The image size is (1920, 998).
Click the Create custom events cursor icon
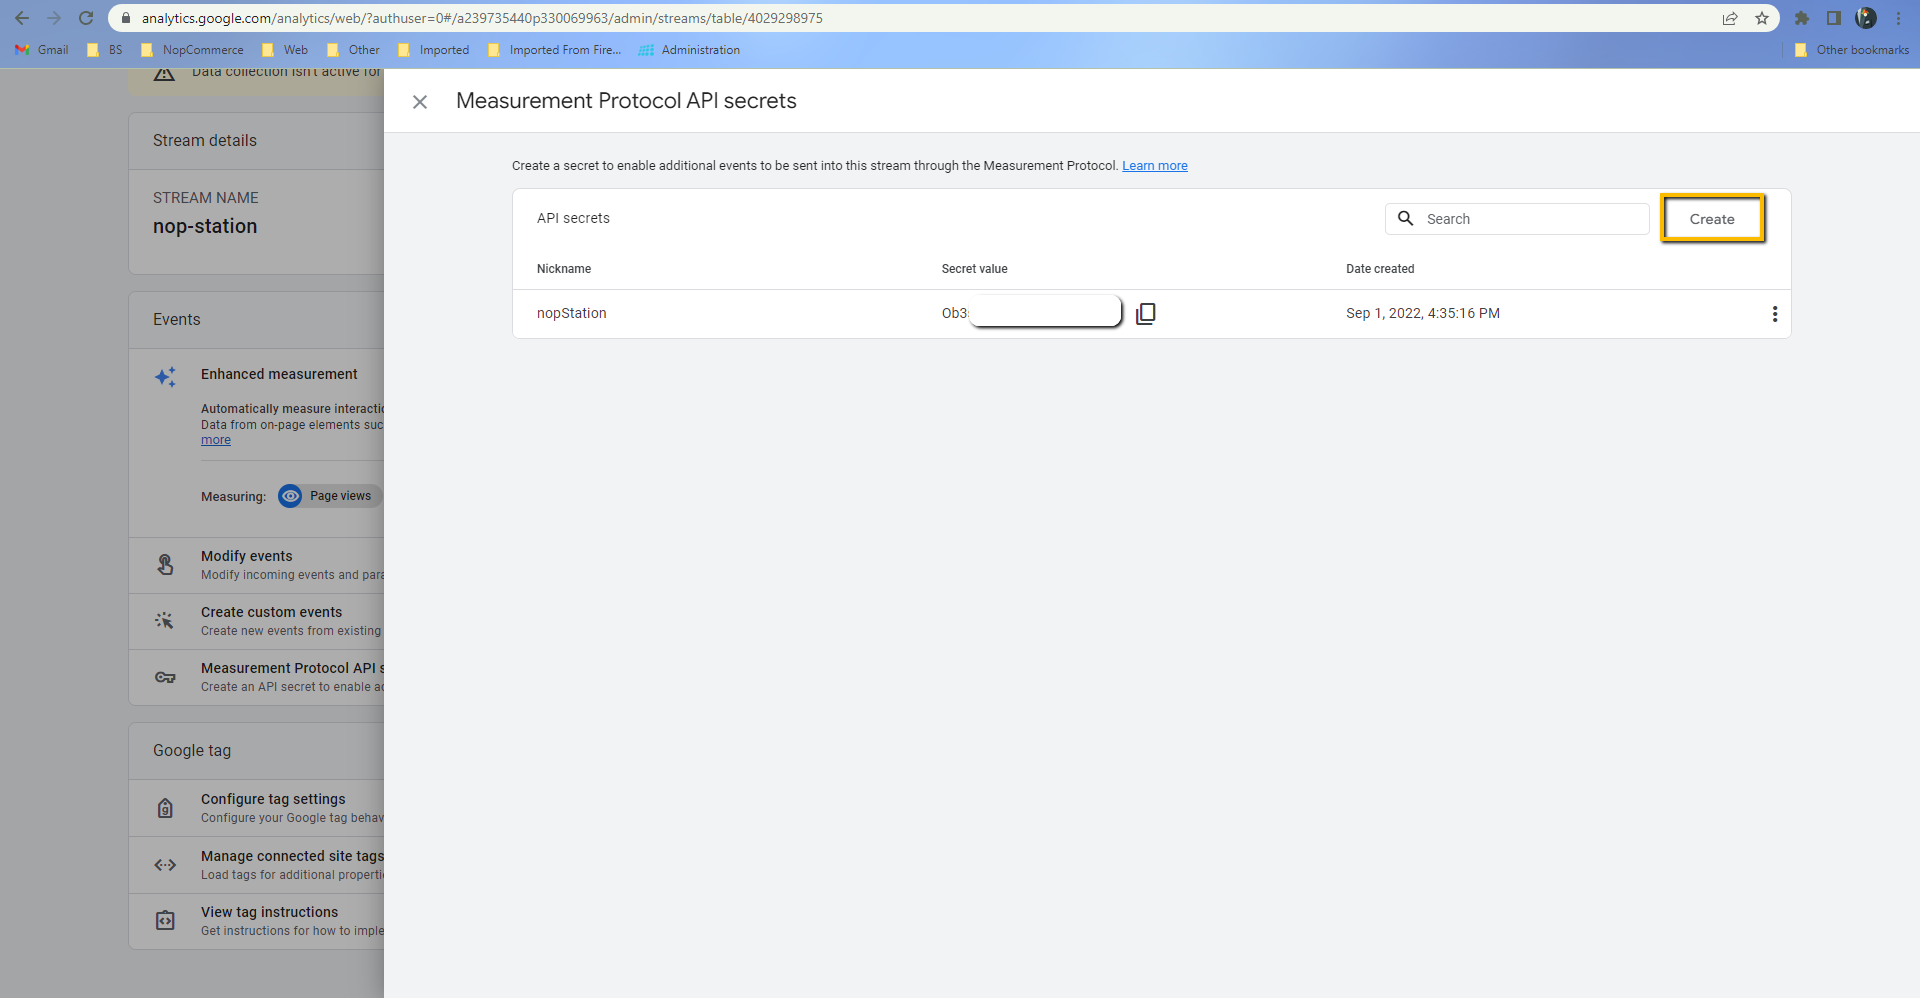coord(165,621)
